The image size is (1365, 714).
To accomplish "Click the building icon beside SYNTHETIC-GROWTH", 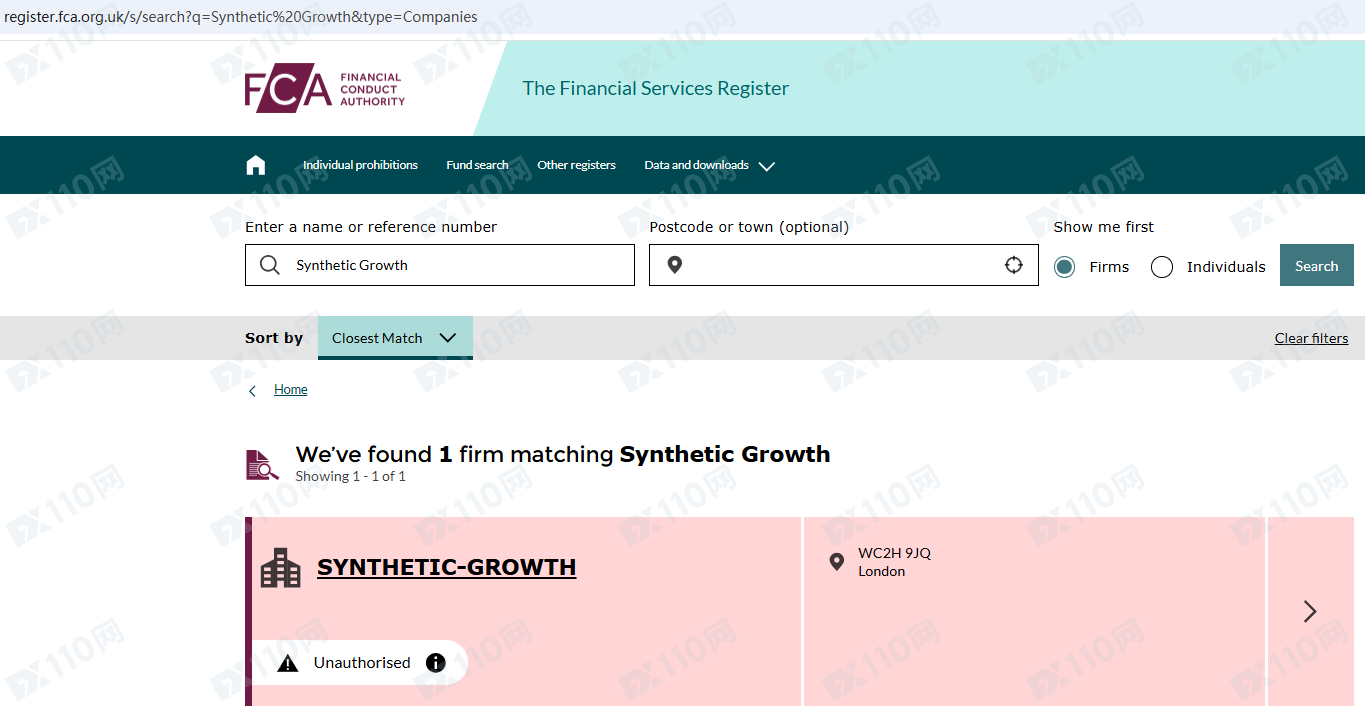I will [x=281, y=567].
